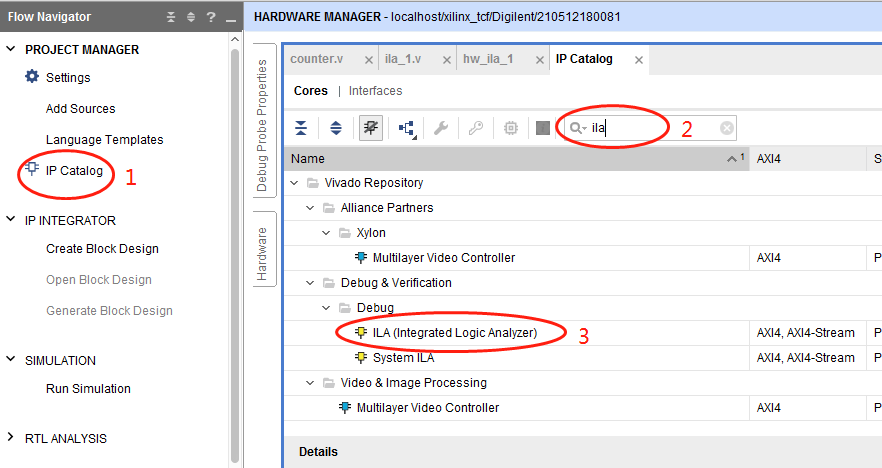Click the Details panel header
882x468 pixels.
(583, 452)
